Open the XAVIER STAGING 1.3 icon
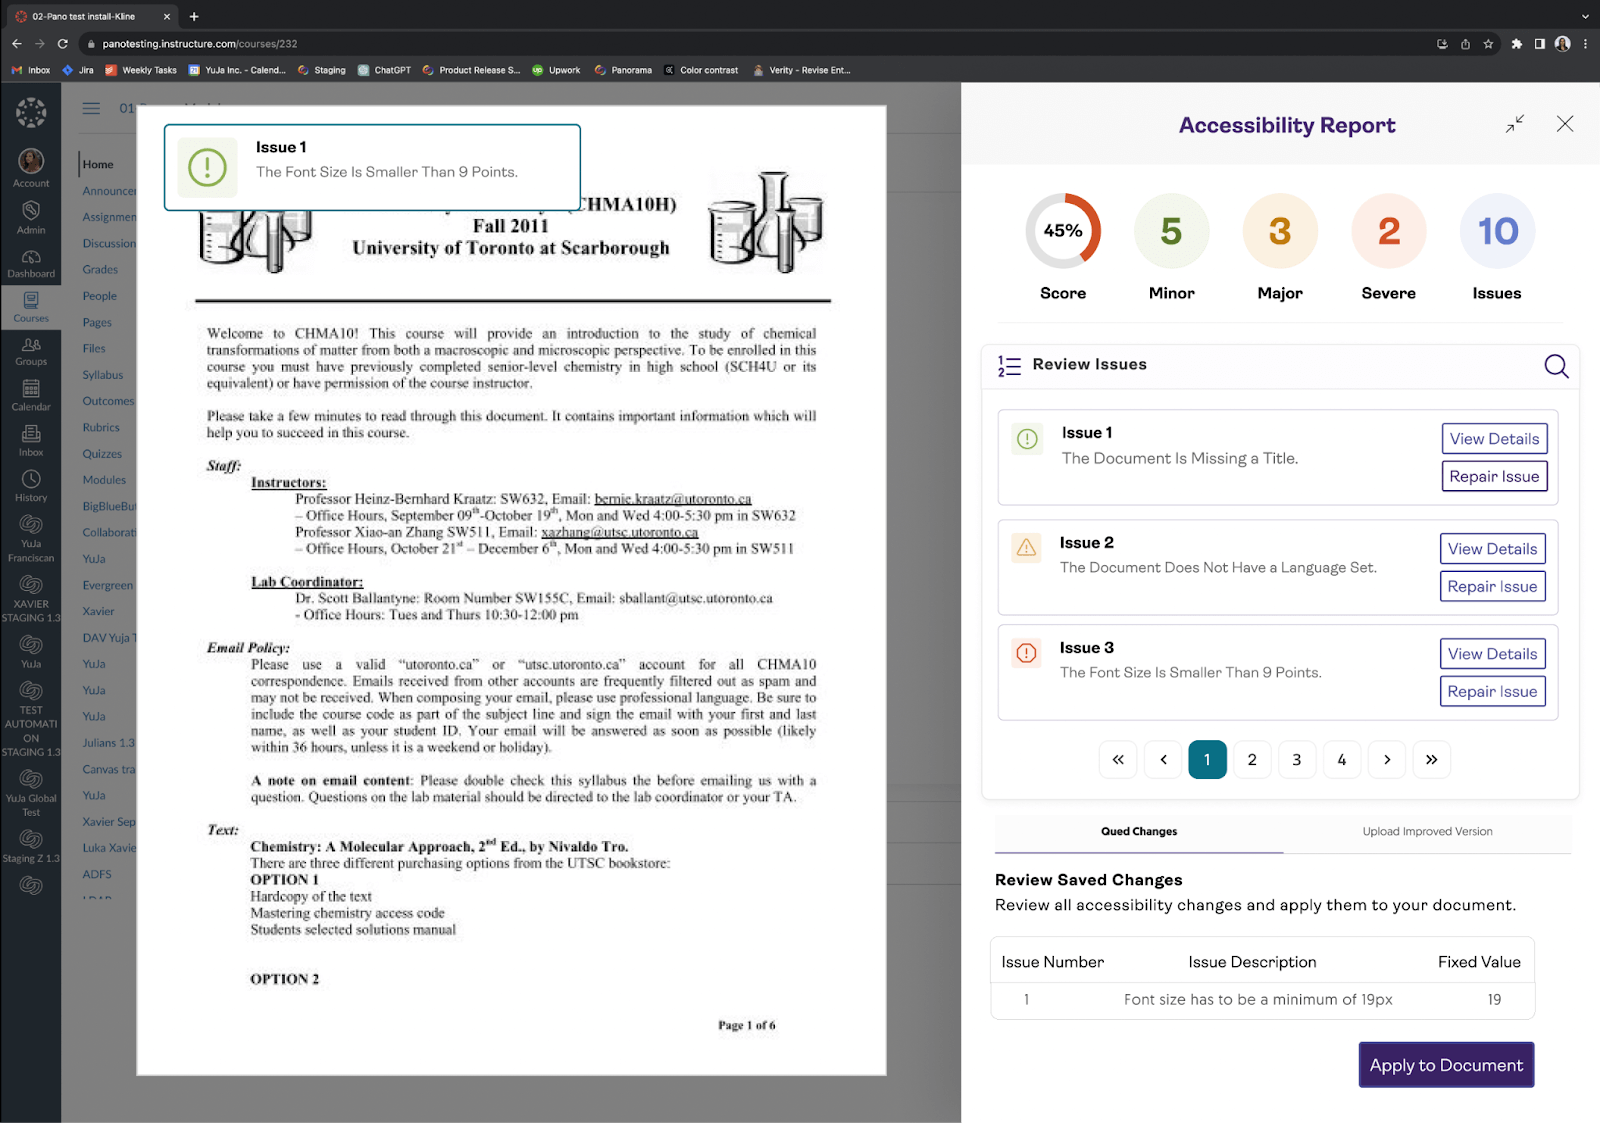Image resolution: width=1600 pixels, height=1123 pixels. 31,584
